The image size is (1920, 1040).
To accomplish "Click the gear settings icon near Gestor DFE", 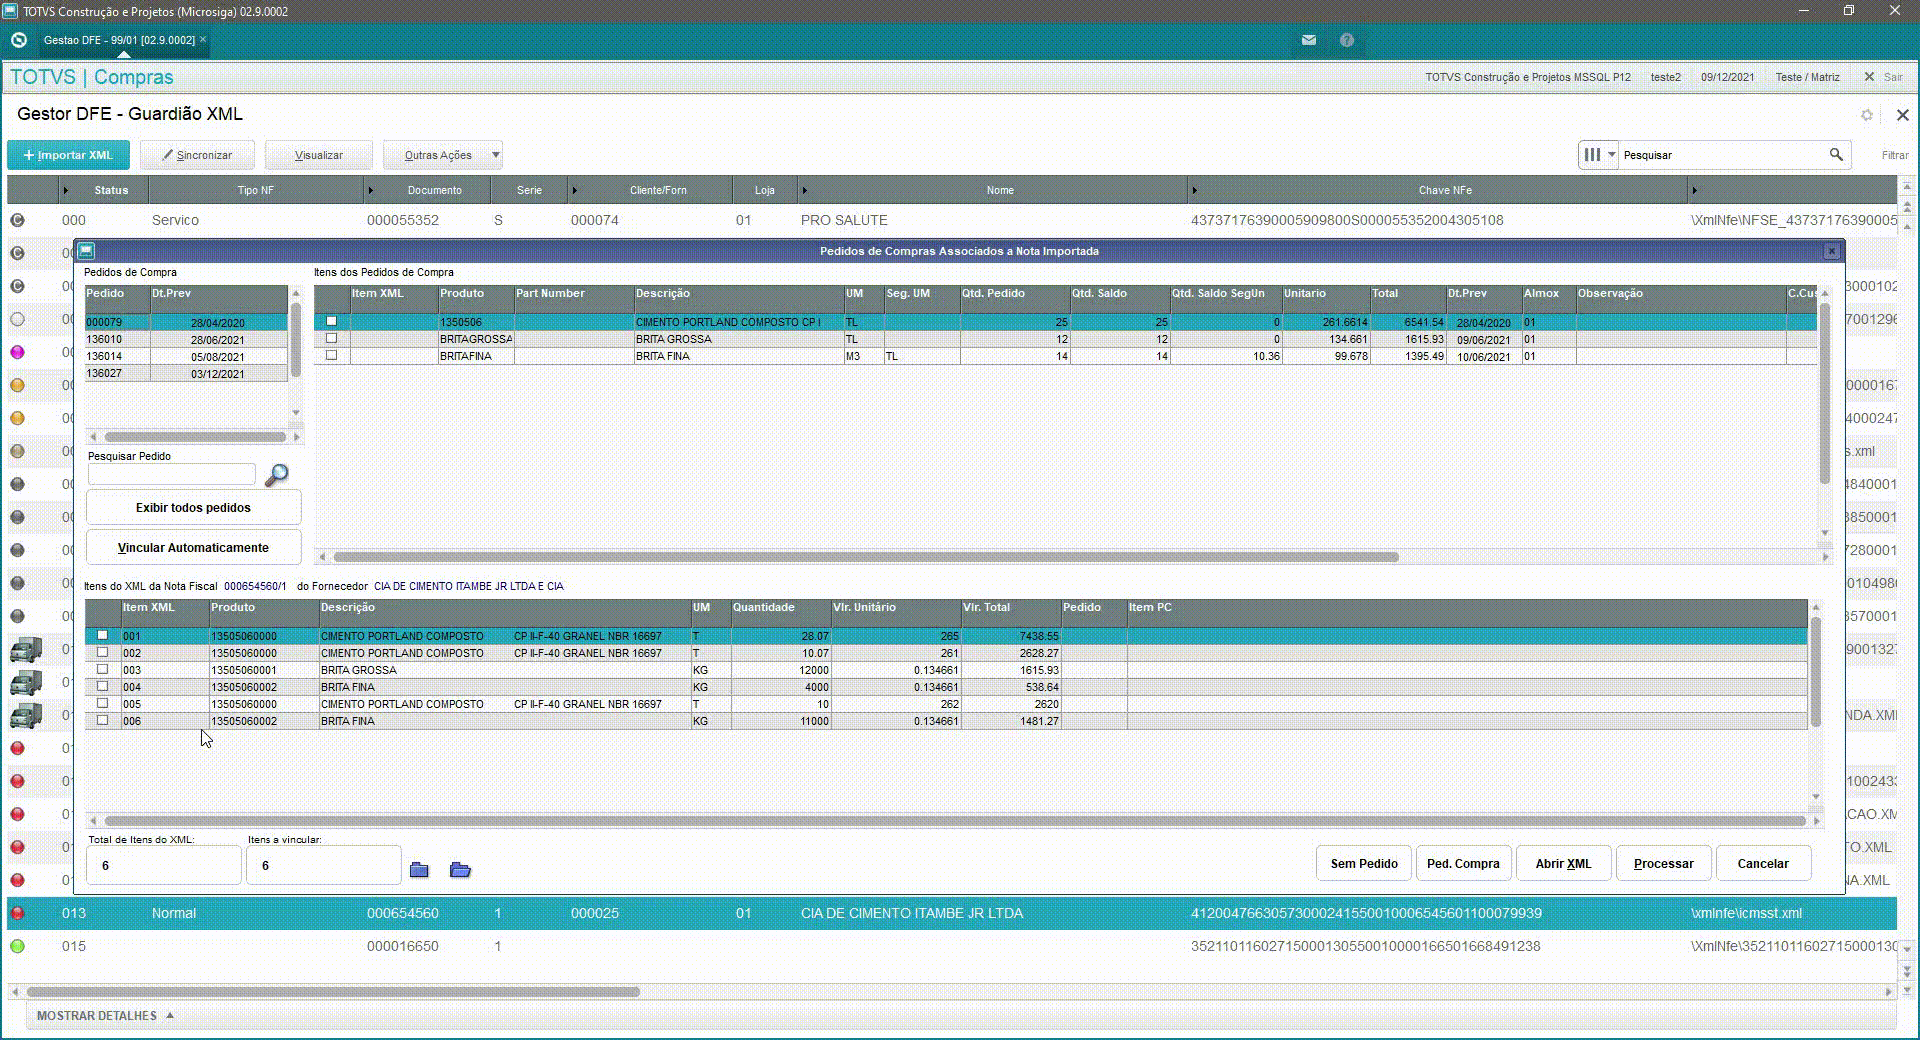I will [1866, 115].
